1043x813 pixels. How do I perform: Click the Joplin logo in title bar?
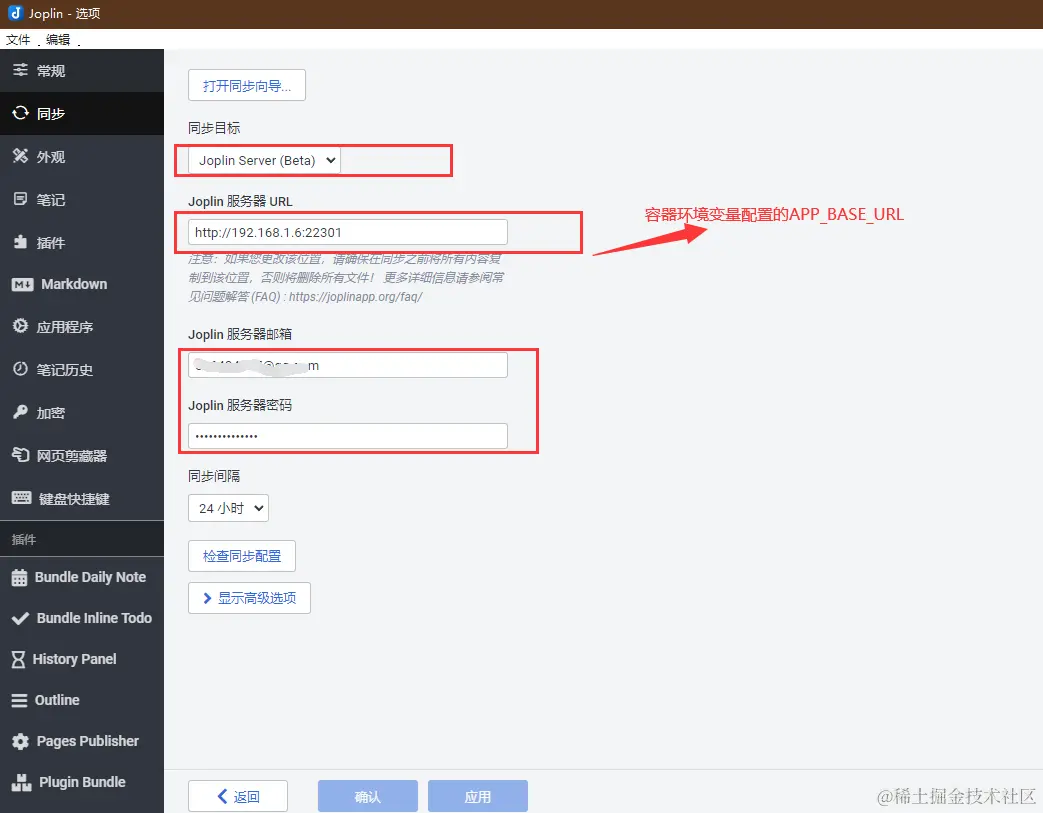point(15,13)
